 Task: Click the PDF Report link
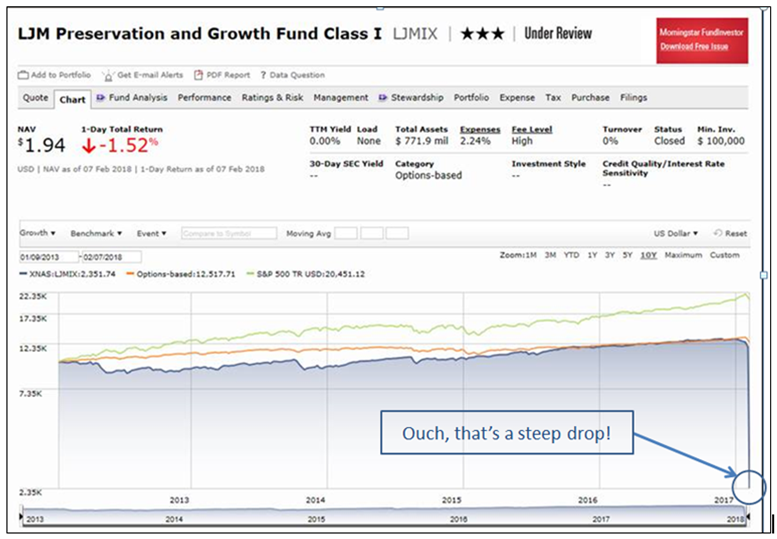pos(228,75)
